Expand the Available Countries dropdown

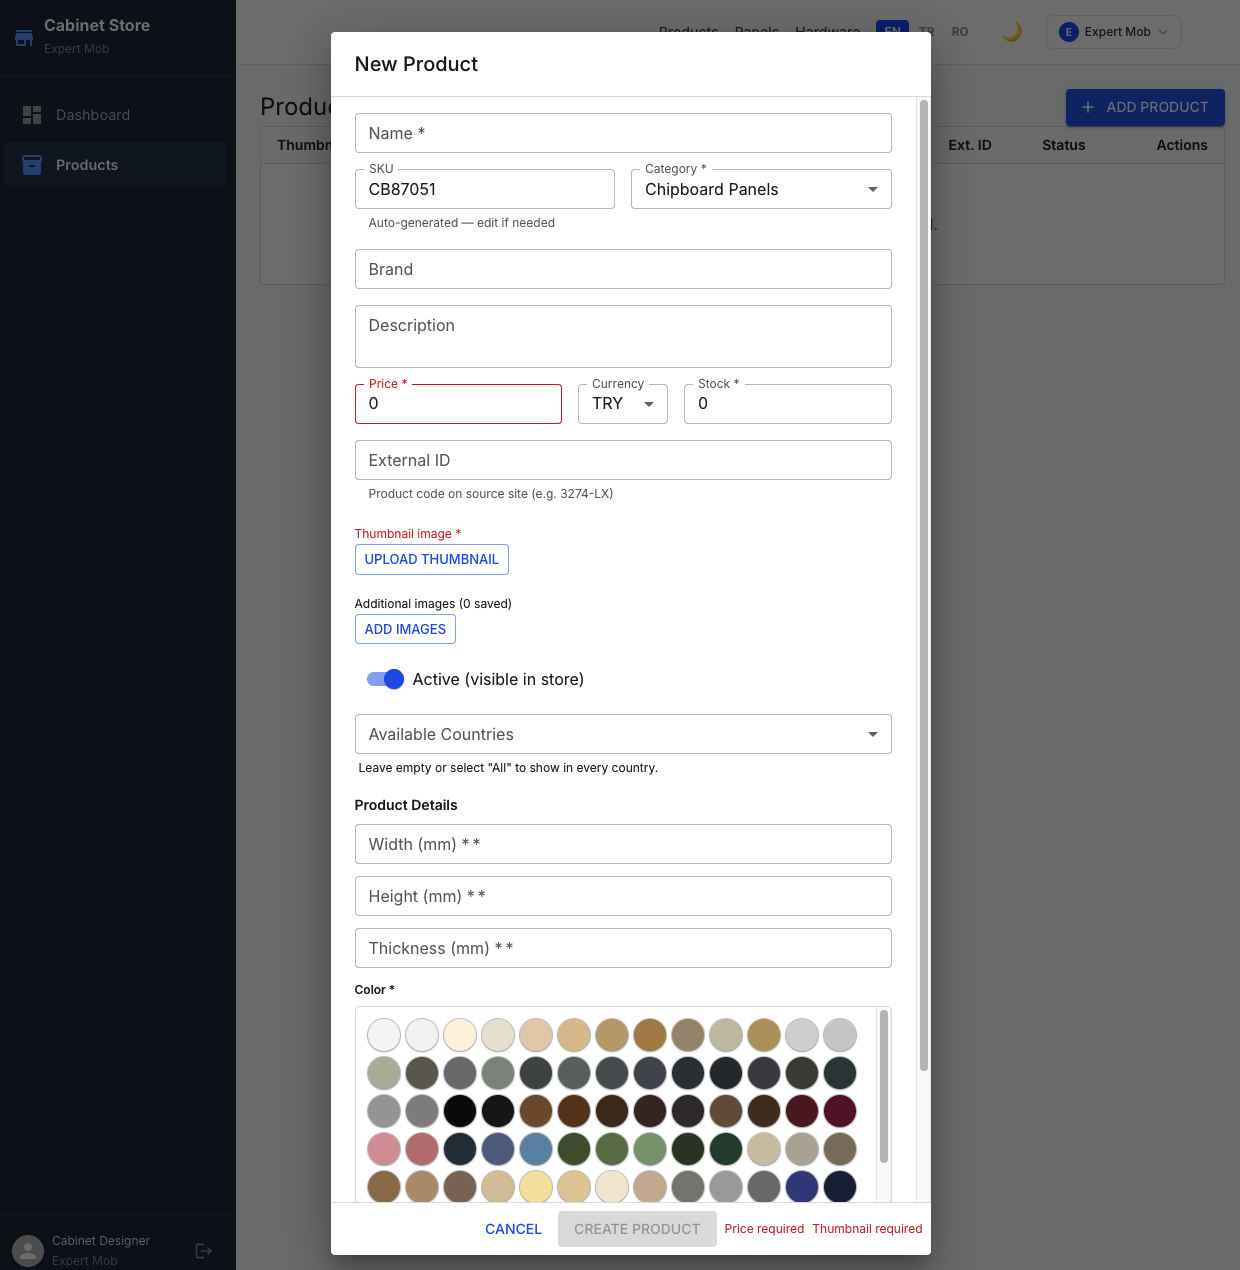(x=623, y=734)
